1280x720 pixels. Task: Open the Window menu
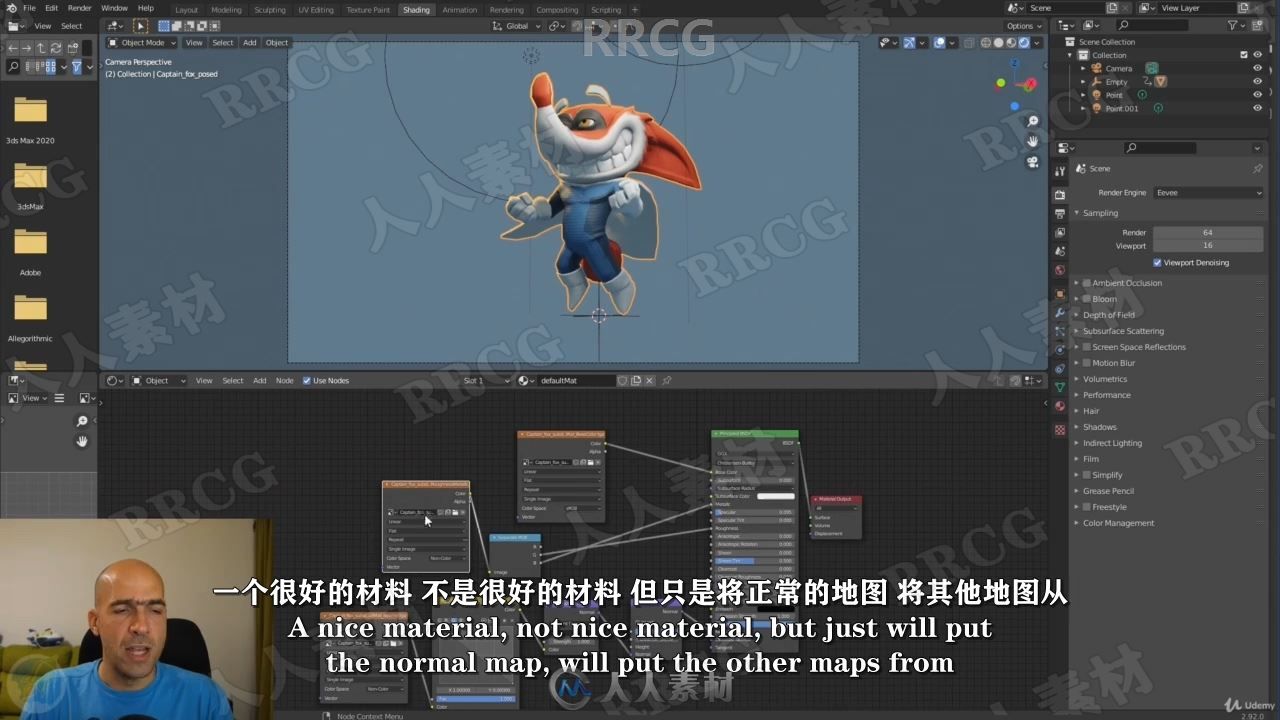(x=114, y=8)
